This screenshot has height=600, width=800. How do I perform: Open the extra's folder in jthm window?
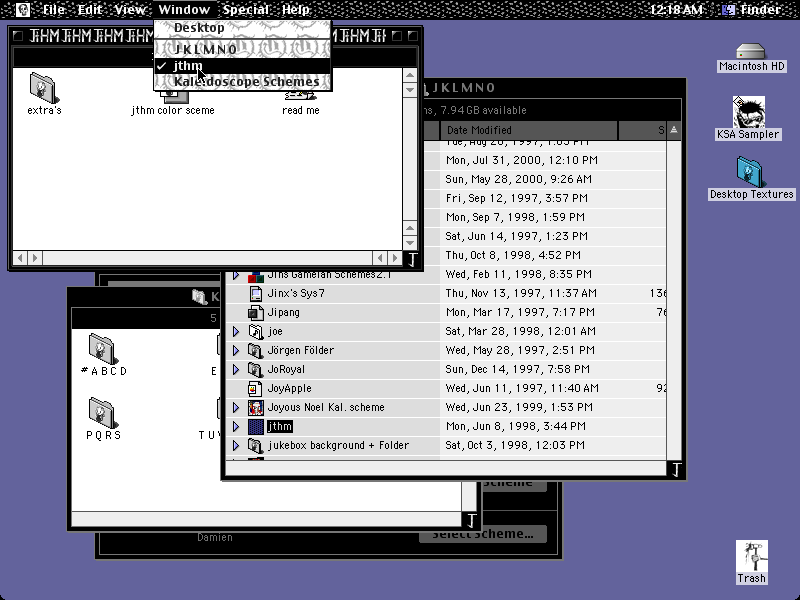click(43, 88)
